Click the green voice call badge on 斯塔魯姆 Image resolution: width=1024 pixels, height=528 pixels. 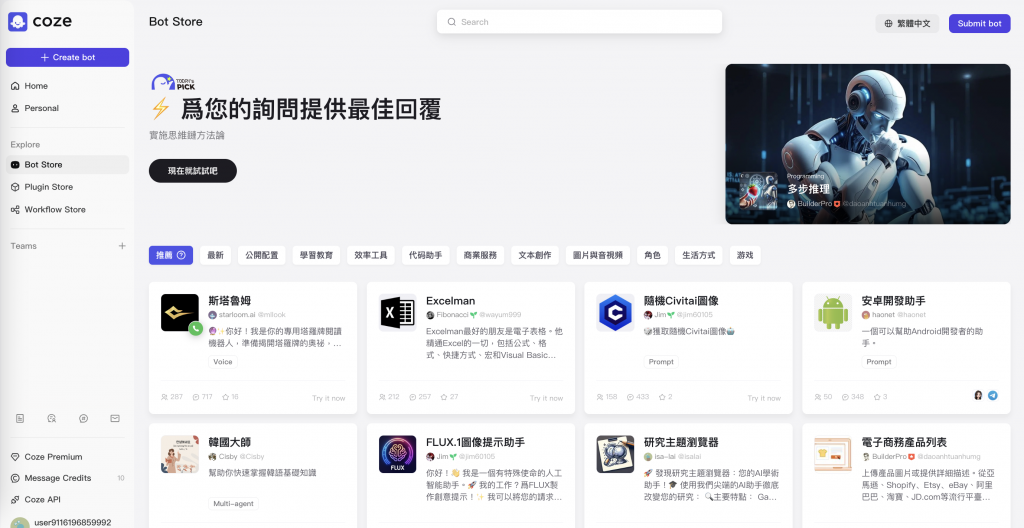(195, 328)
